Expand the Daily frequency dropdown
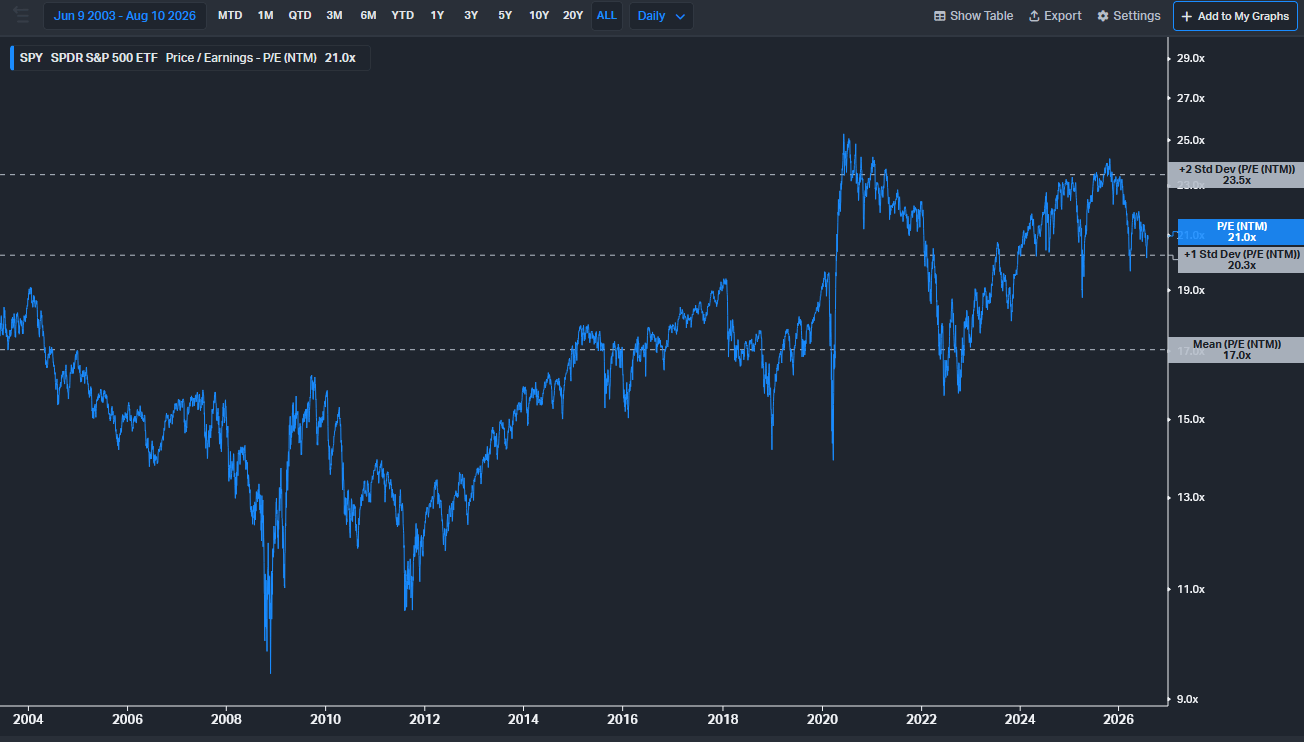The image size is (1304, 742). click(661, 16)
